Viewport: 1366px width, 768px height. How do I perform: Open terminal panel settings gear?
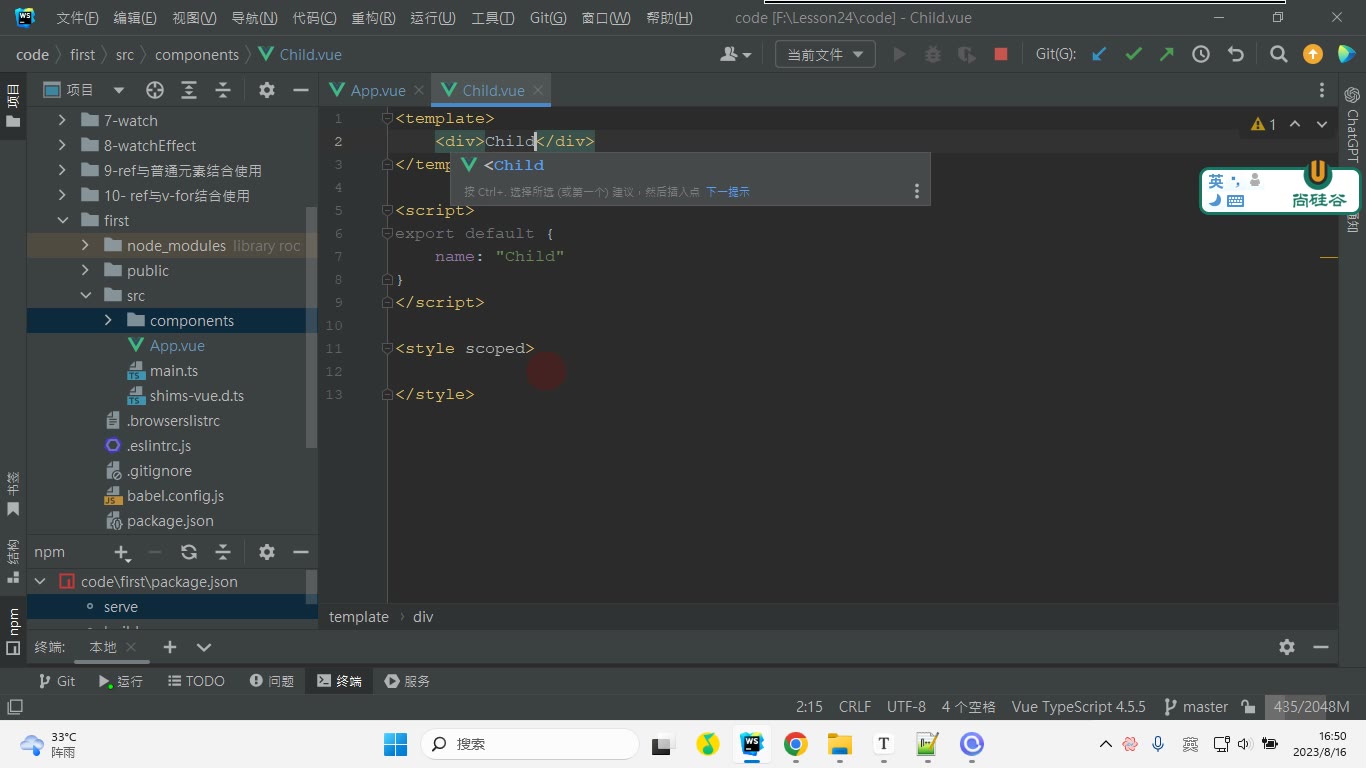[1287, 647]
